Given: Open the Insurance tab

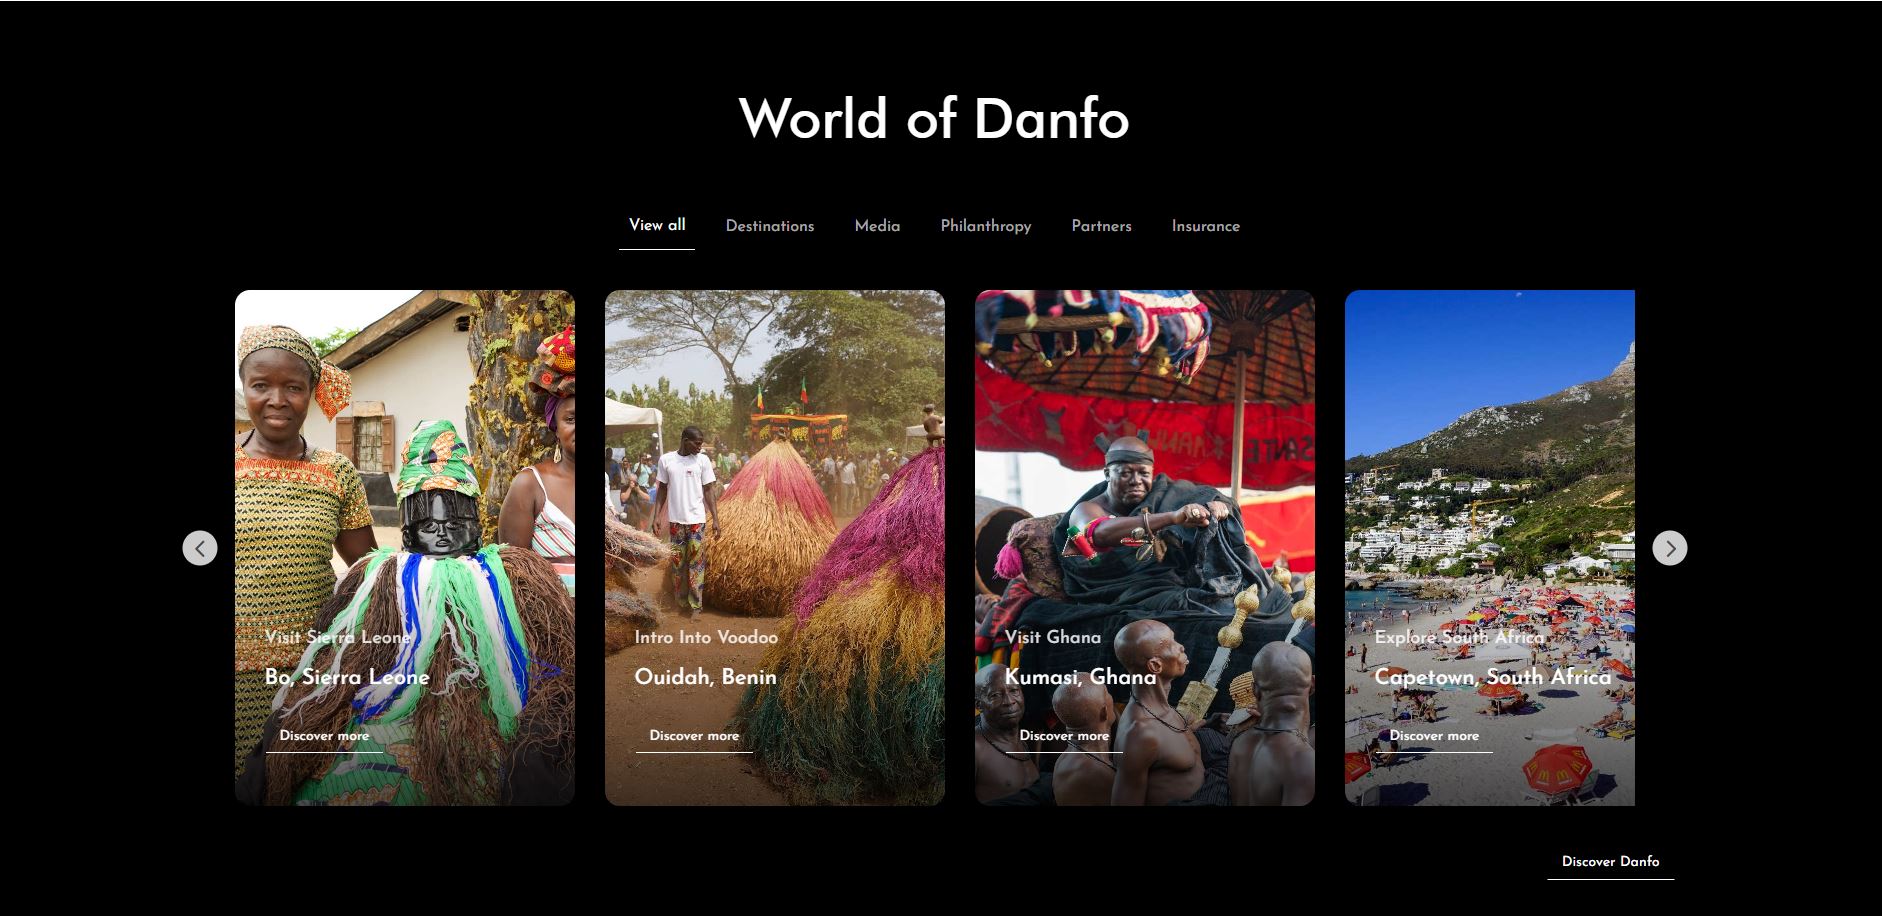Looking at the screenshot, I should point(1206,226).
